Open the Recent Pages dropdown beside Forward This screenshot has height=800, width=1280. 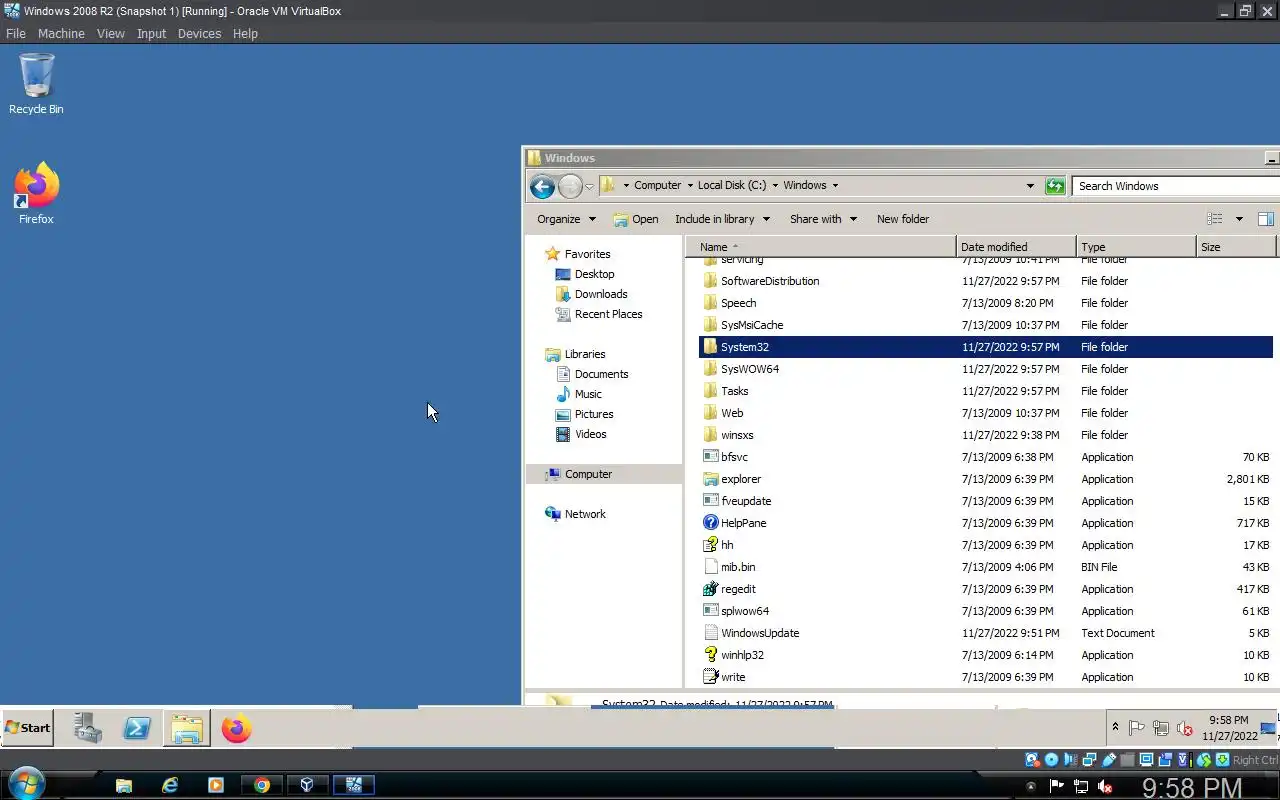click(x=590, y=186)
